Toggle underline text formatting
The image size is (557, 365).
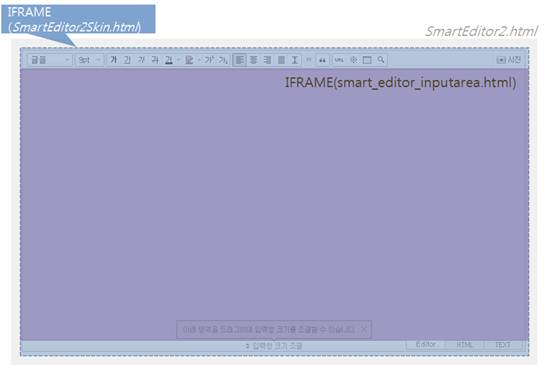pyautogui.click(x=128, y=60)
